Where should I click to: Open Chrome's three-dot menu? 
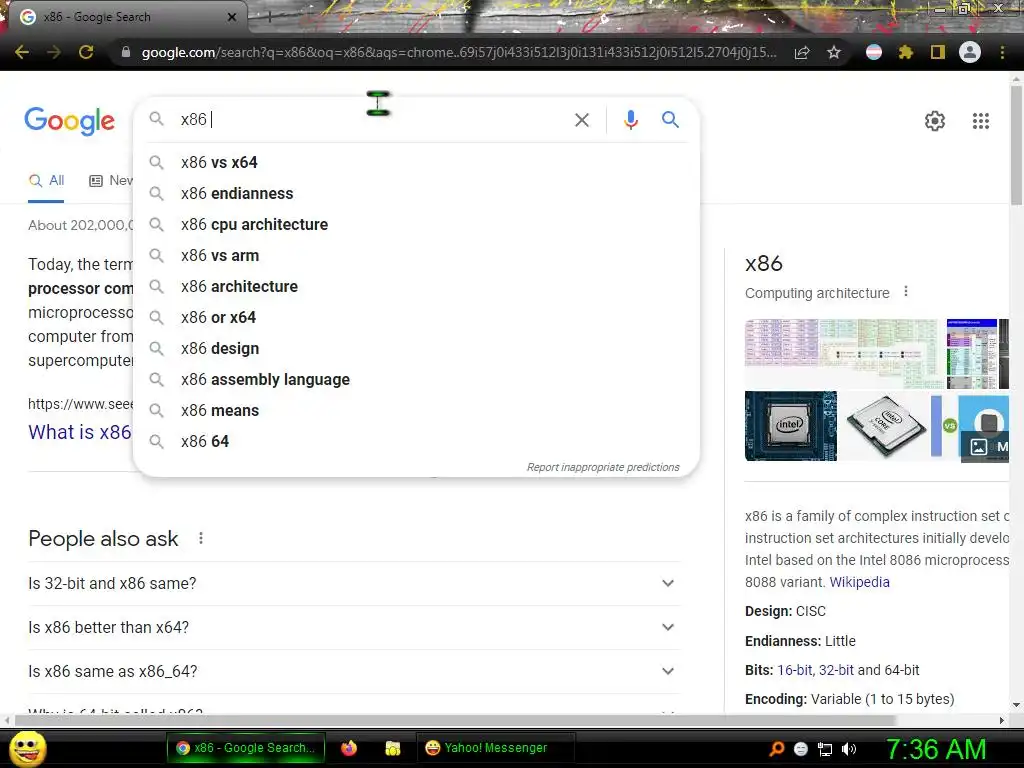coord(1002,52)
